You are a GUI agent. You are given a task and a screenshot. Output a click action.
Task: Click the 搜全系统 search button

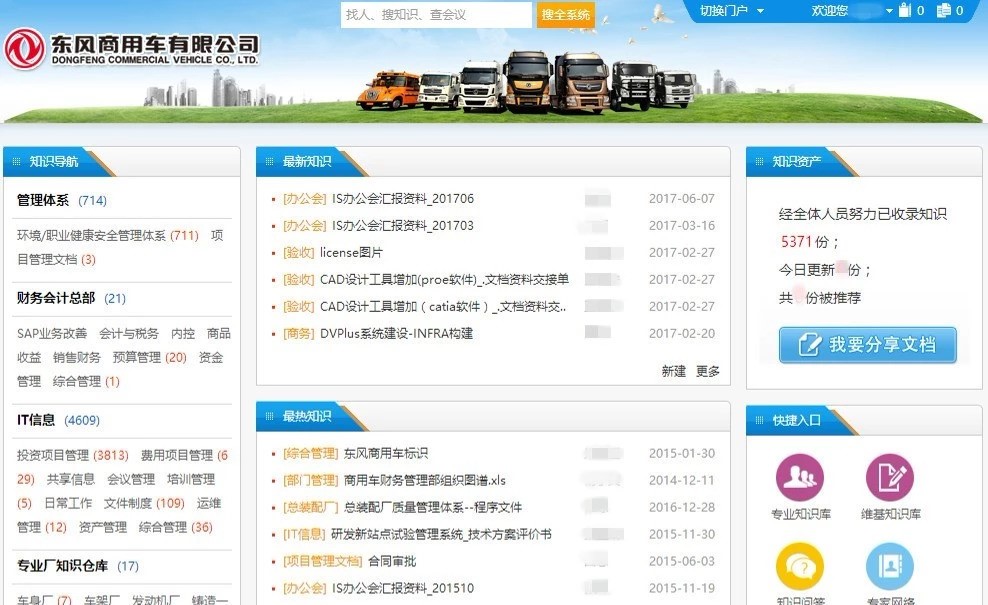click(565, 15)
